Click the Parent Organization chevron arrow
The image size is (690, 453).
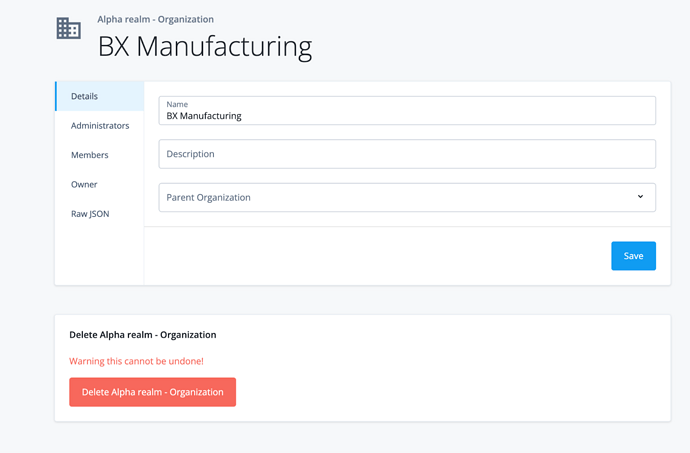(x=640, y=197)
